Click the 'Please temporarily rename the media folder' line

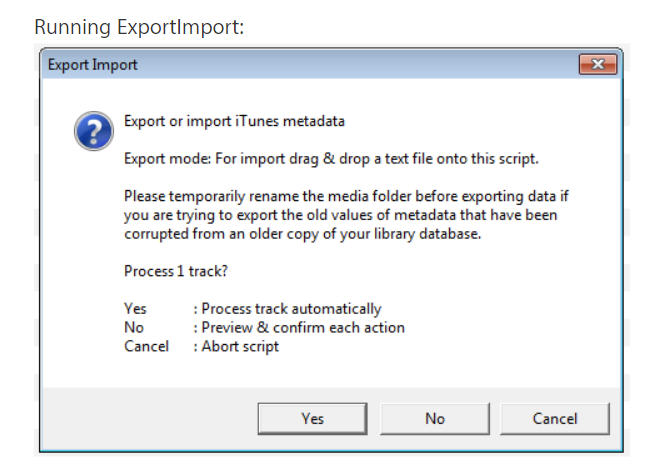(x=346, y=196)
